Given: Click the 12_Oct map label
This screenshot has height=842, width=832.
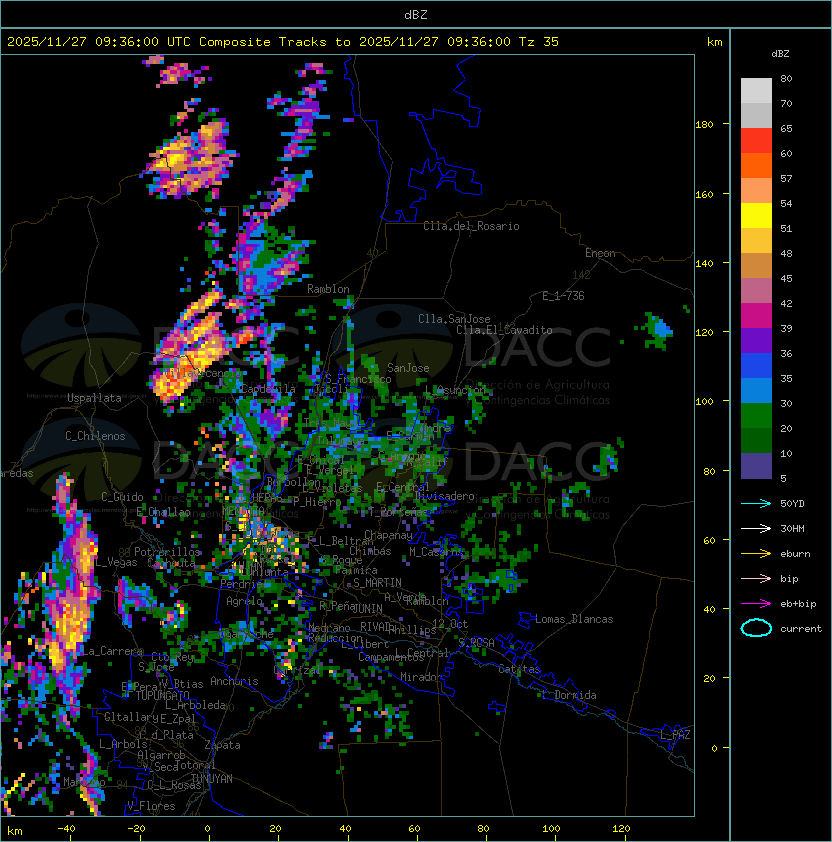Looking at the screenshot, I should tap(450, 624).
